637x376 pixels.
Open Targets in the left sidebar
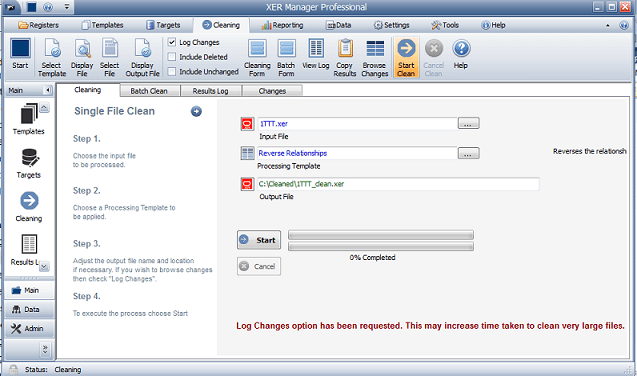[x=29, y=163]
